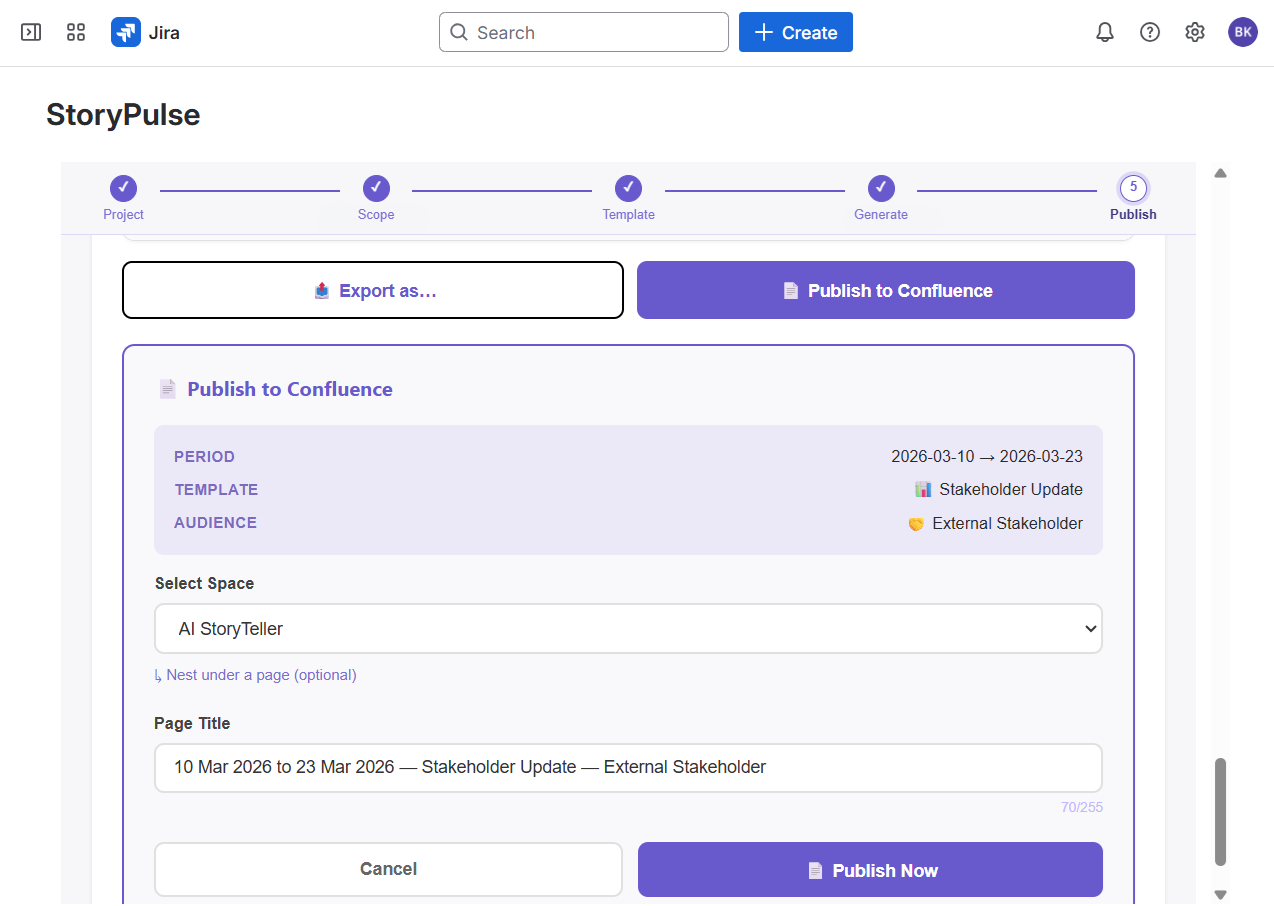Open the BK profile avatar
1274x906 pixels.
(1243, 32)
